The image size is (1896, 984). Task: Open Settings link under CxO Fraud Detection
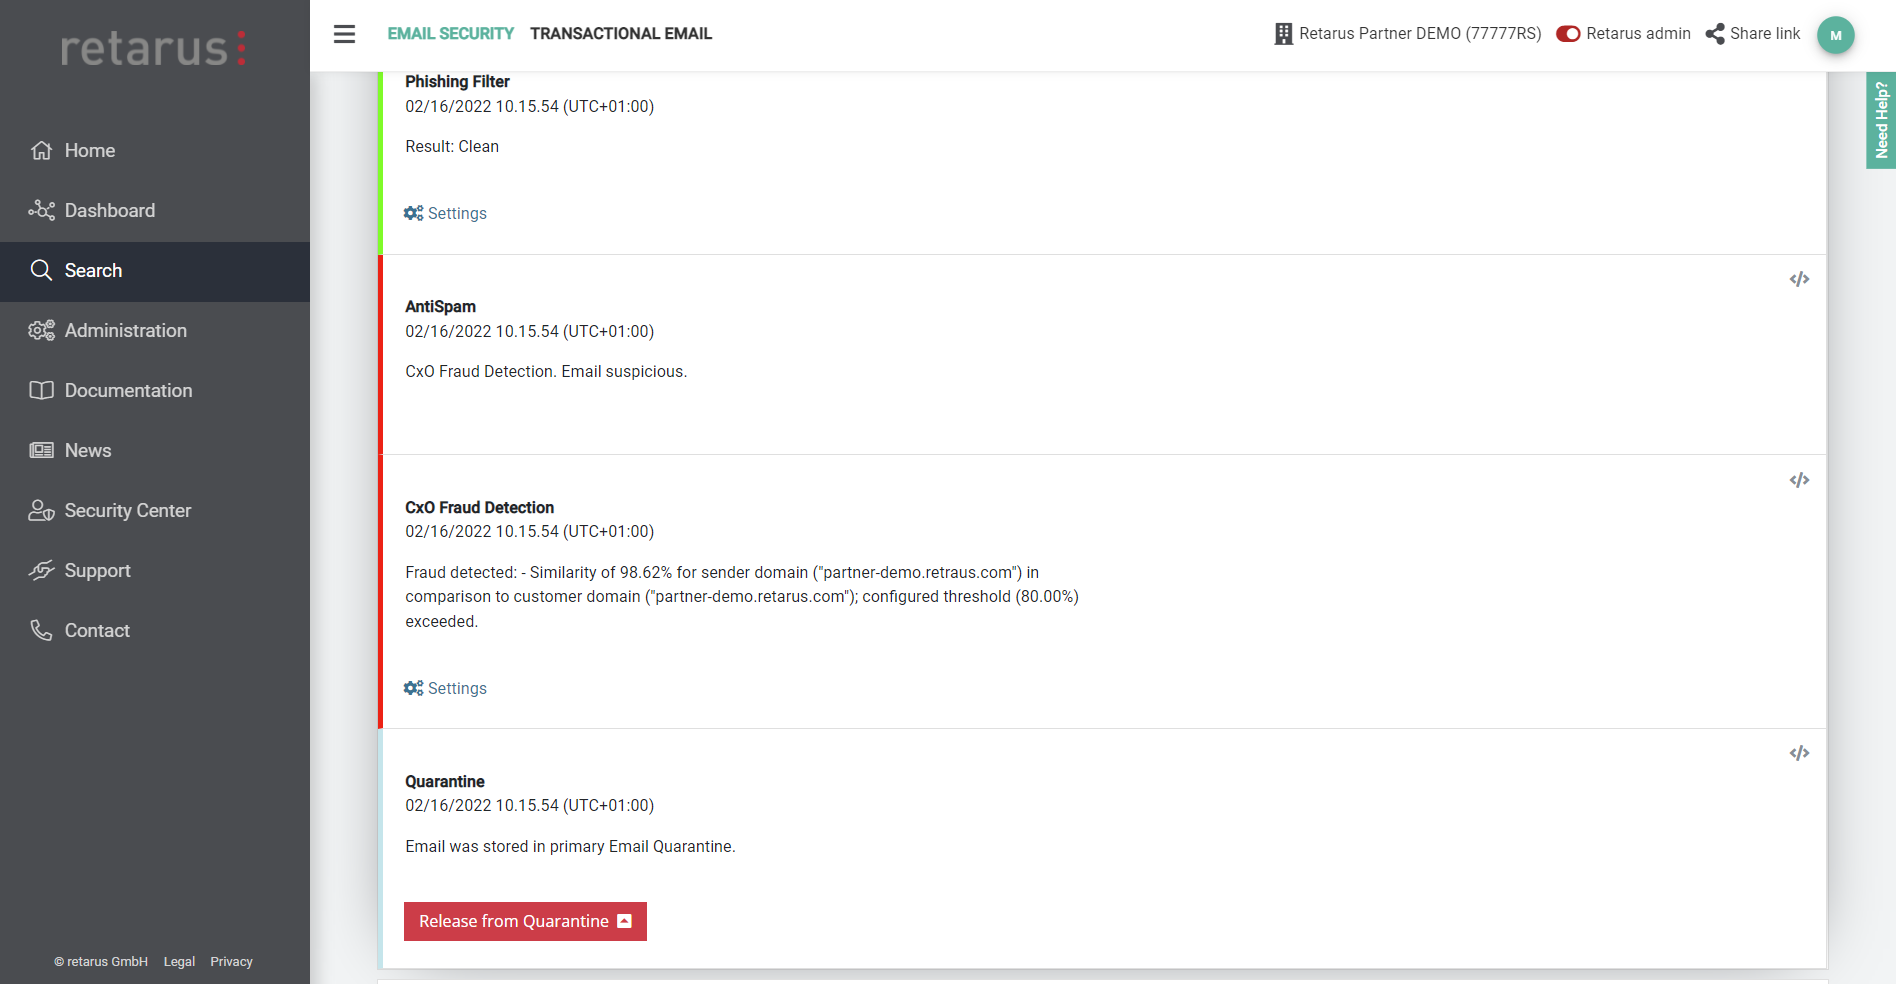click(x=457, y=688)
